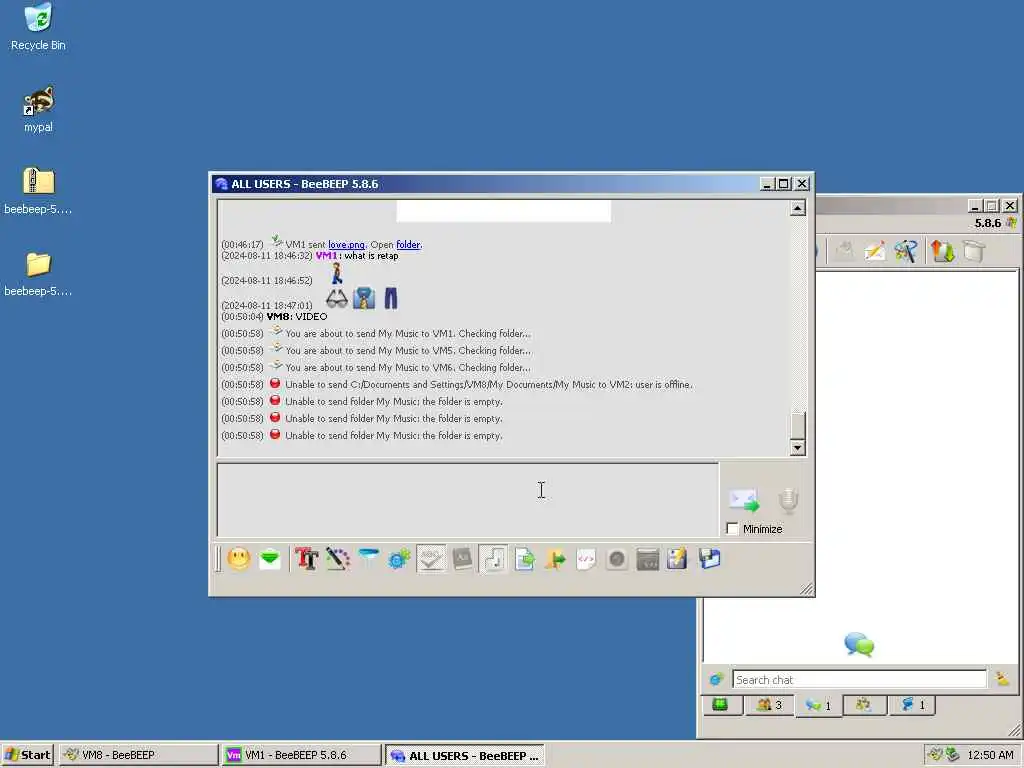
Task: Click the VM8: VIDEO message text
Action: [x=297, y=317]
